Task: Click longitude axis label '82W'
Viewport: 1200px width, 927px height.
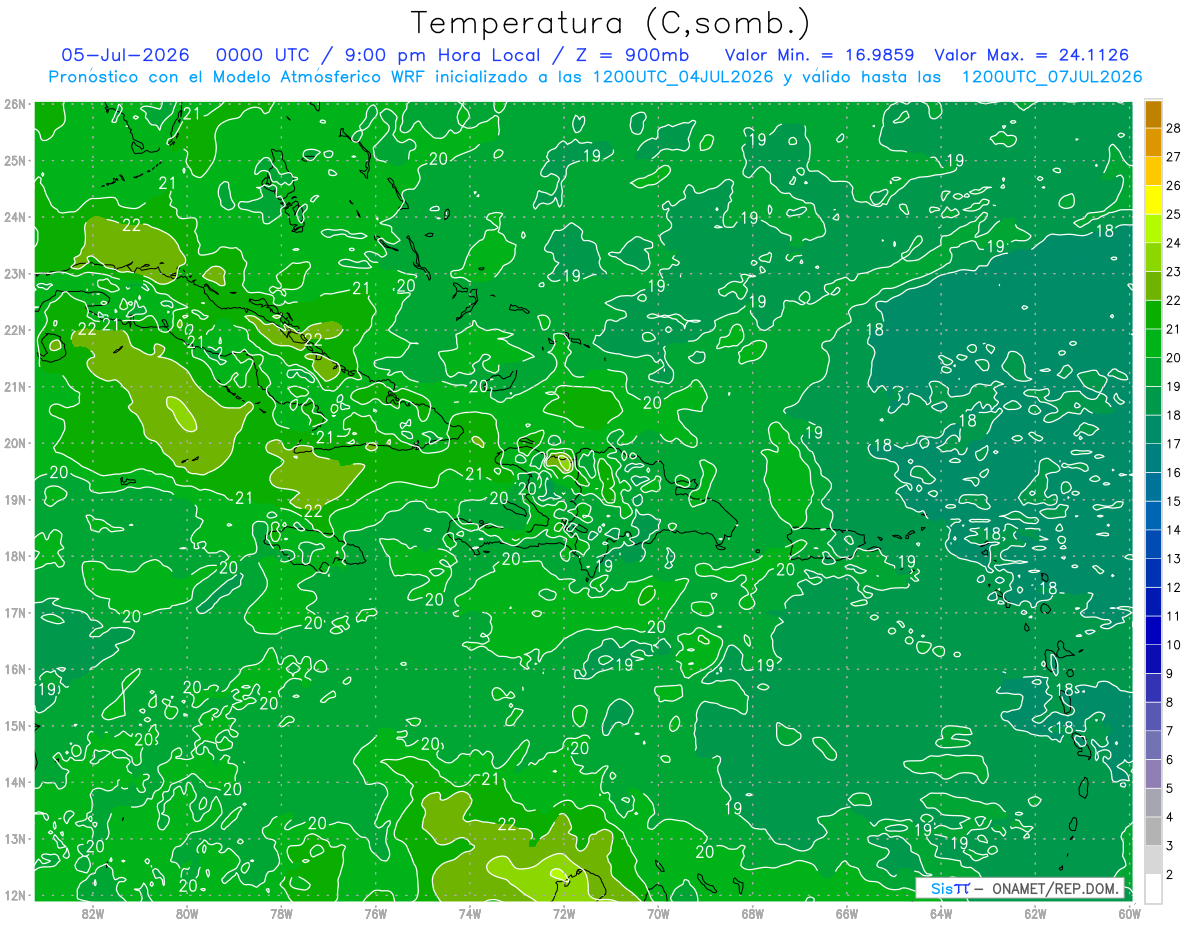Action: coord(93,913)
